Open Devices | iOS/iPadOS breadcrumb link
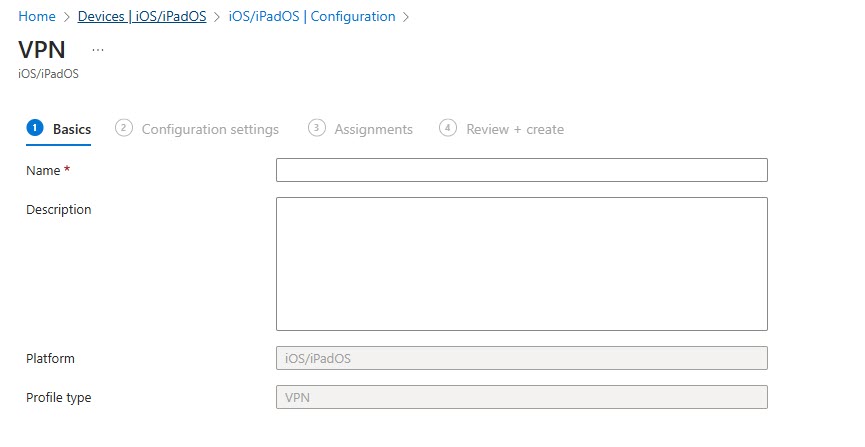865x447 pixels. (x=142, y=17)
